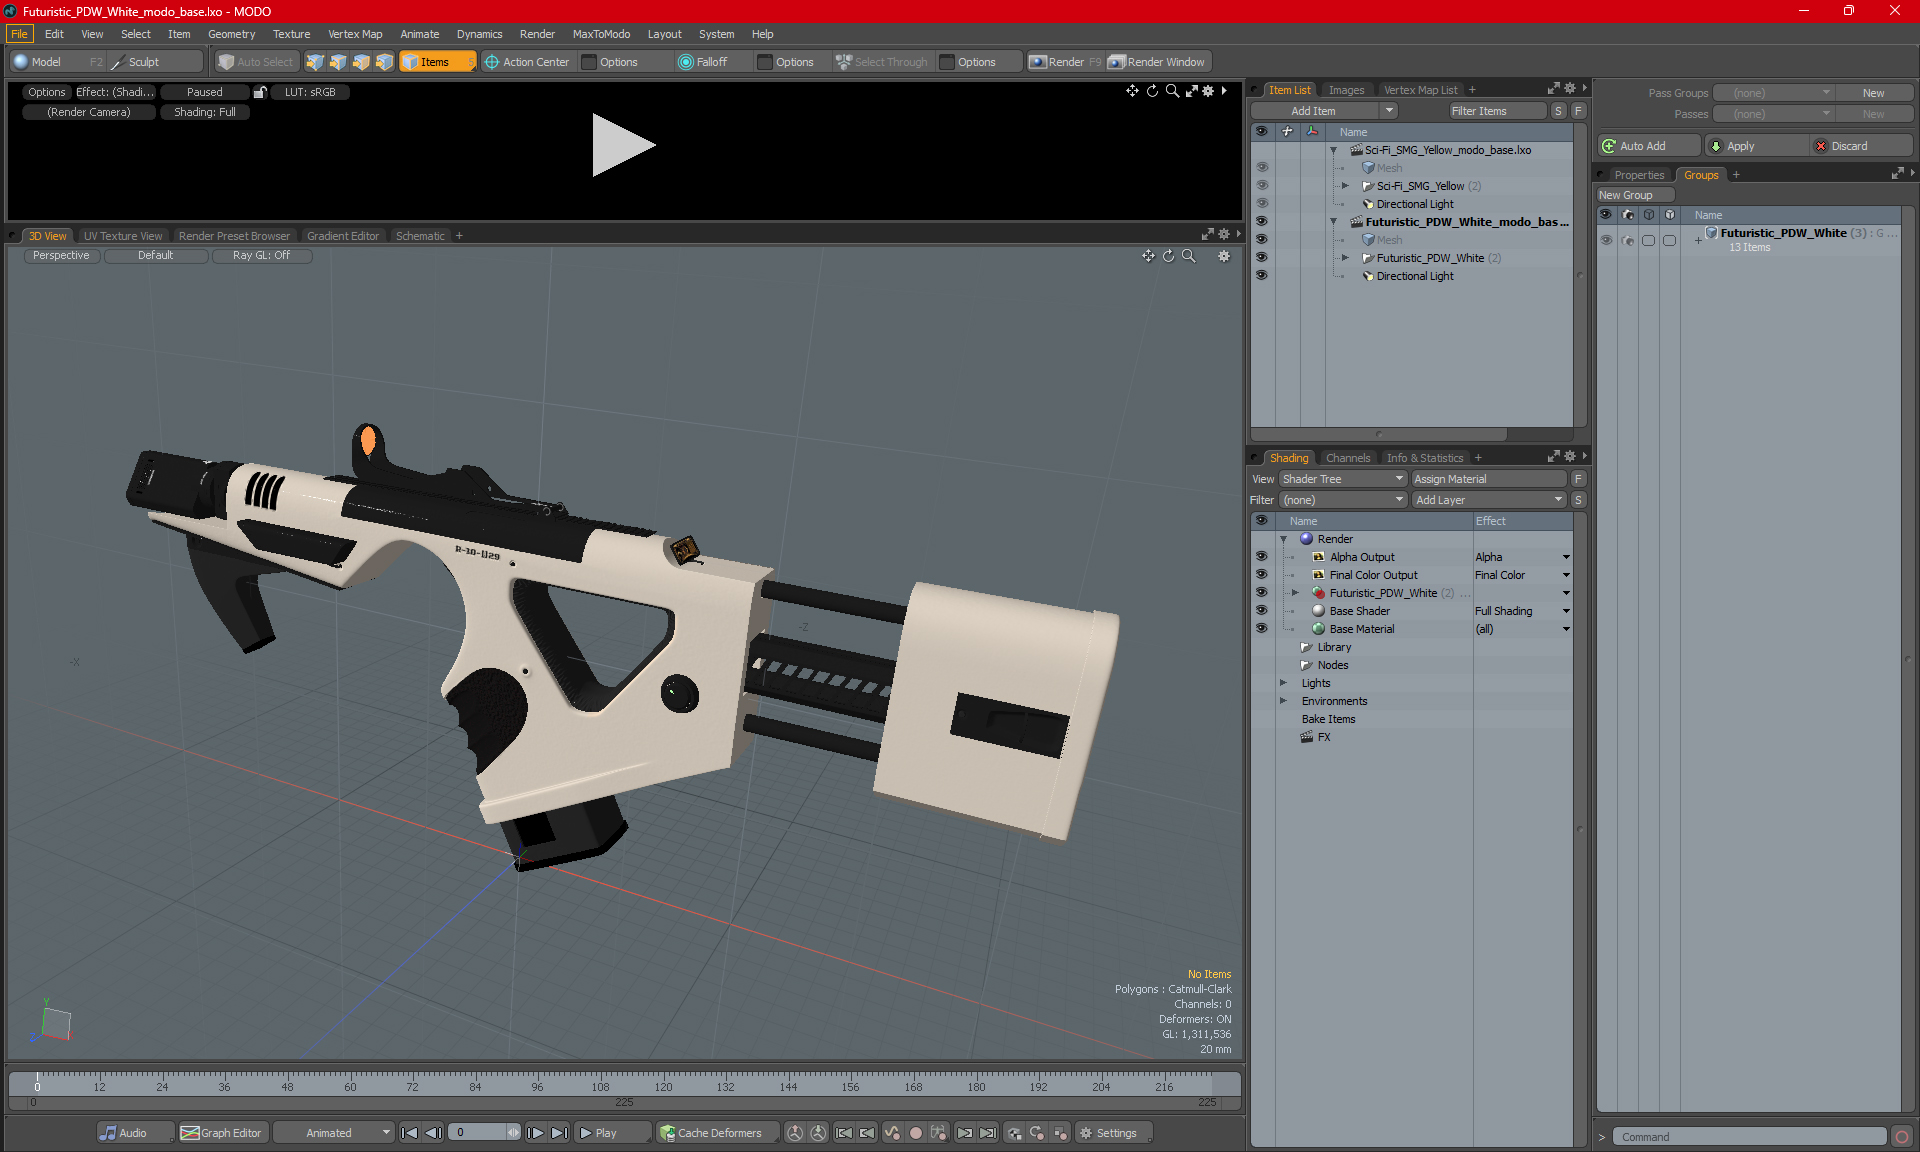
Task: Toggle the preview lock icon
Action: 260,92
